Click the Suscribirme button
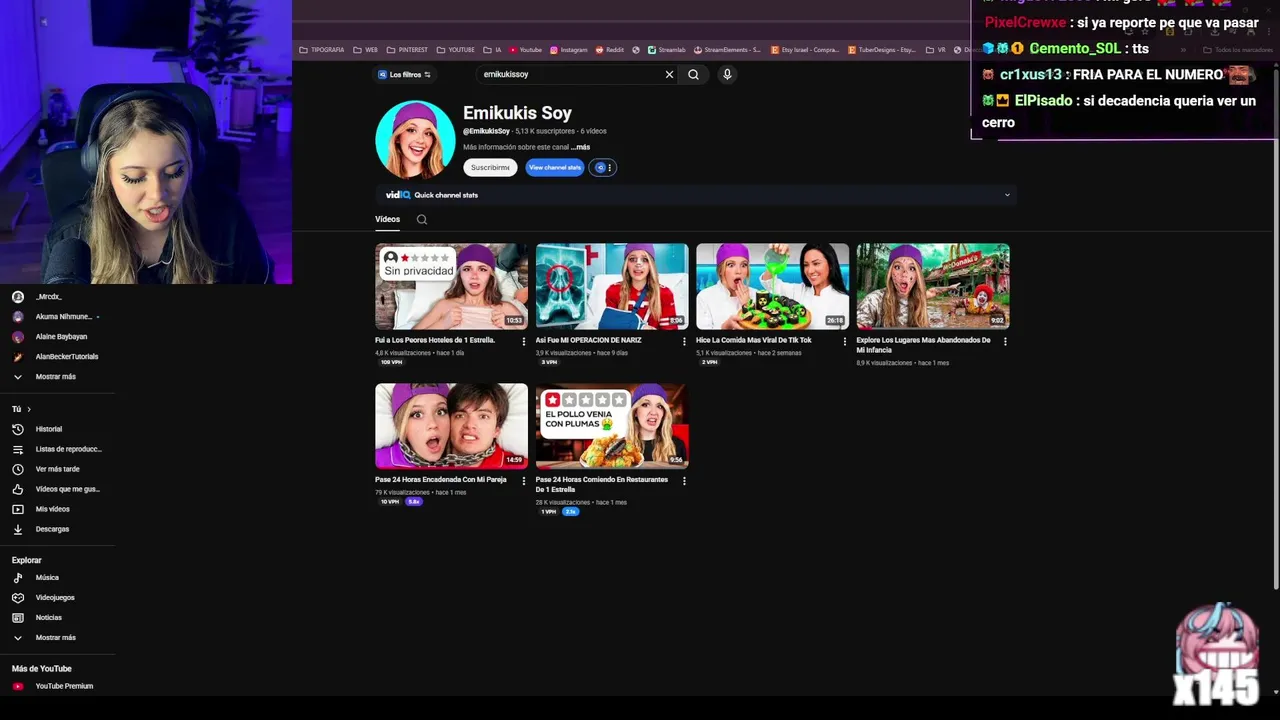This screenshot has width=1280, height=720. [490, 168]
